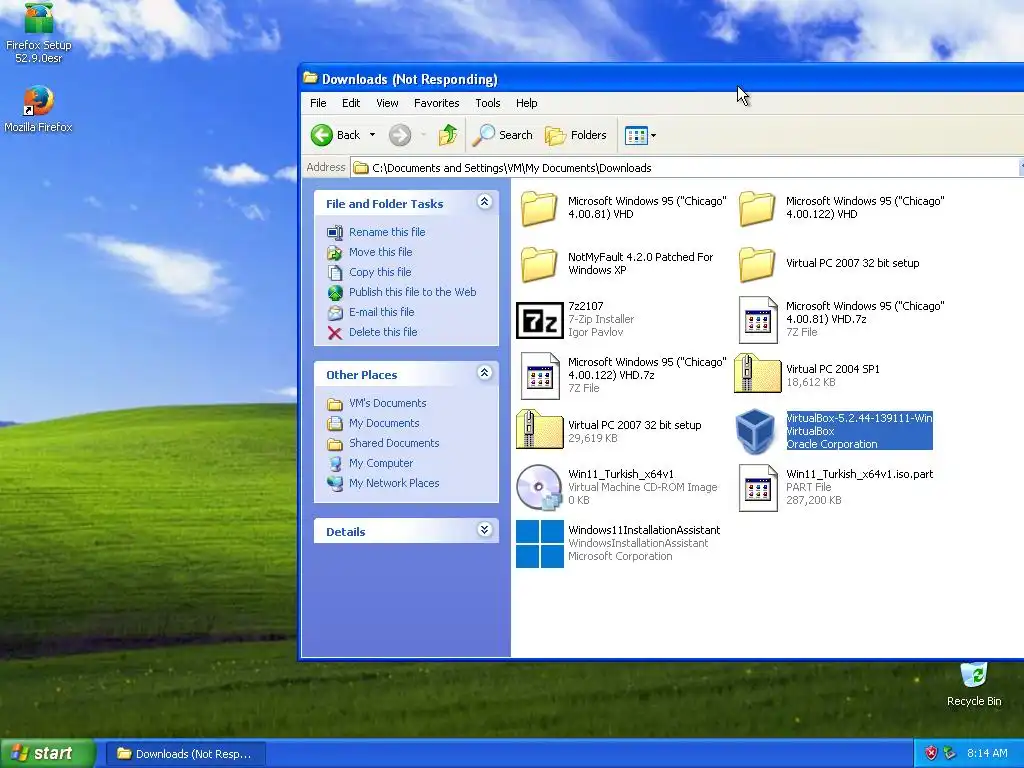Click the Forward arrow toolbar button

point(400,135)
